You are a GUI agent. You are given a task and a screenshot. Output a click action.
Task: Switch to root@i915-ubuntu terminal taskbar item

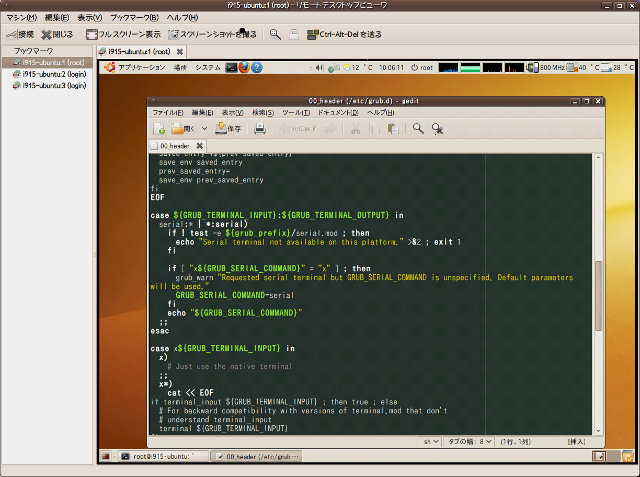pyautogui.click(x=163, y=456)
